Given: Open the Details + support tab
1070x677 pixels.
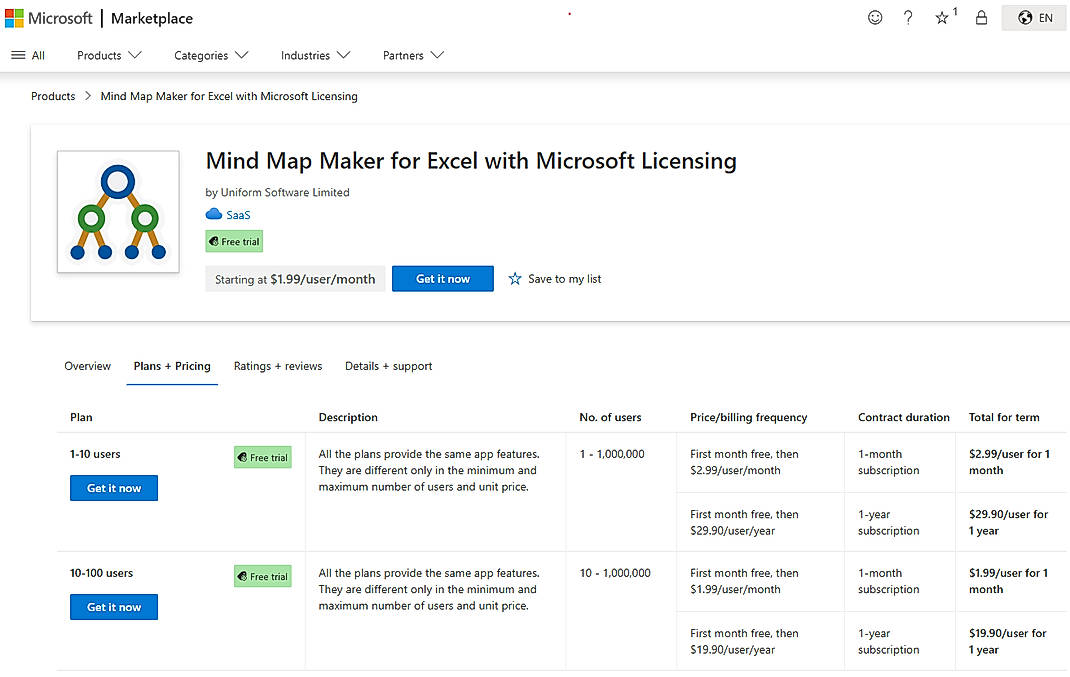Looking at the screenshot, I should [388, 366].
